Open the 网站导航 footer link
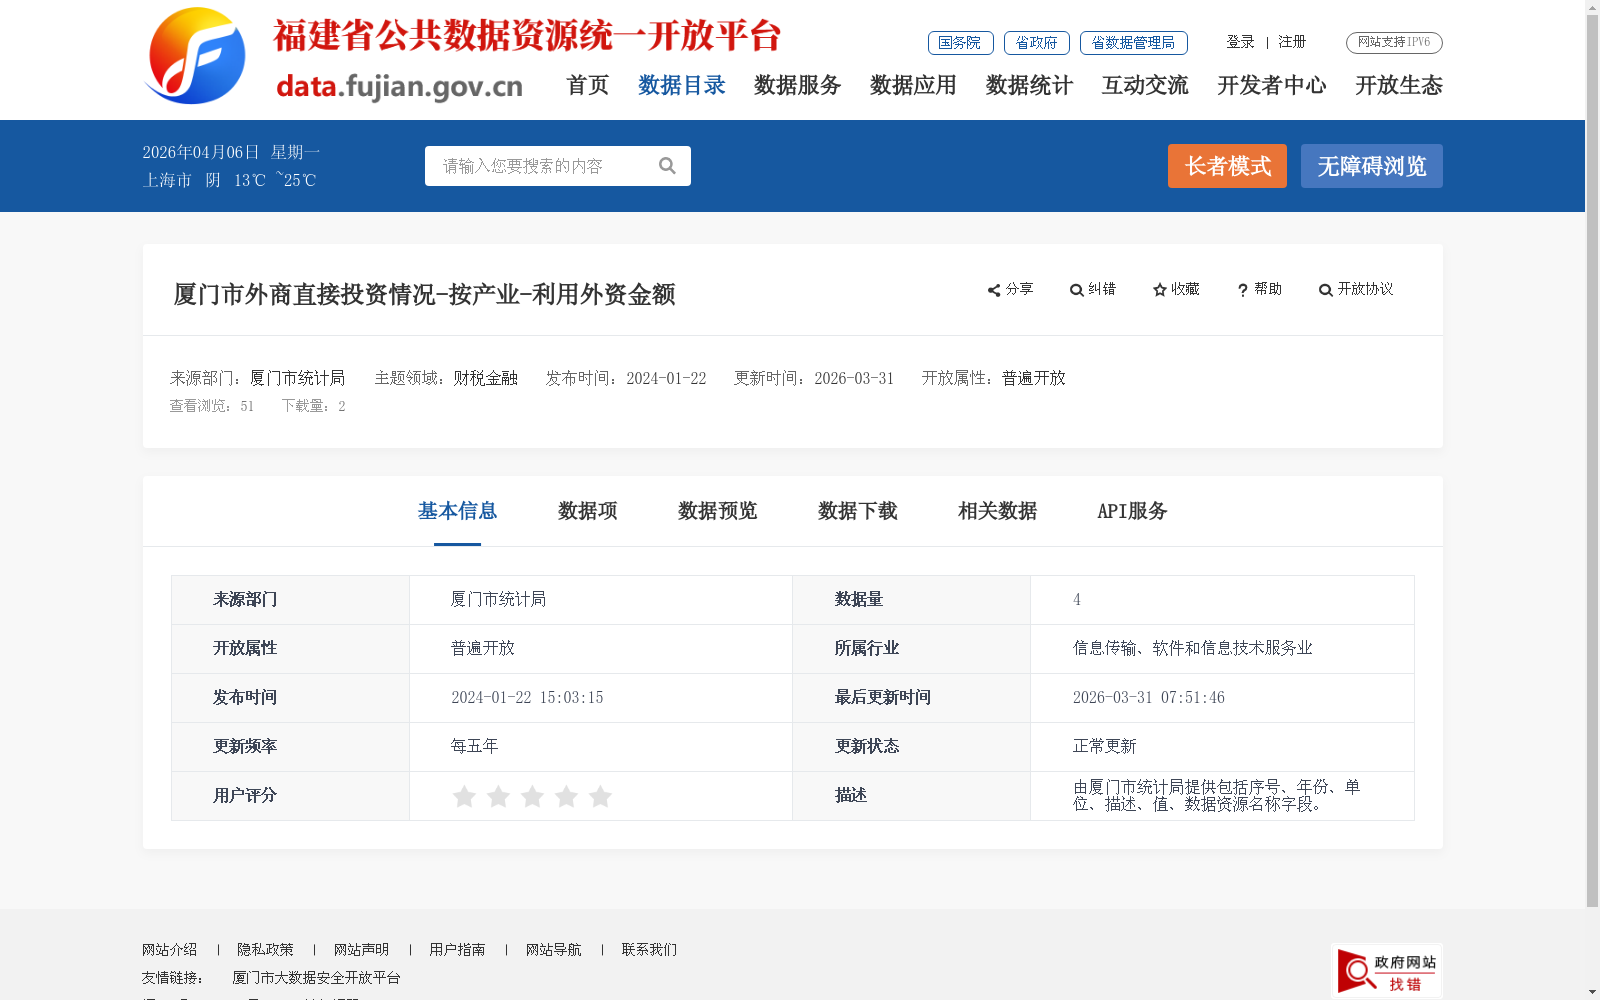Image resolution: width=1600 pixels, height=1000 pixels. pos(553,950)
